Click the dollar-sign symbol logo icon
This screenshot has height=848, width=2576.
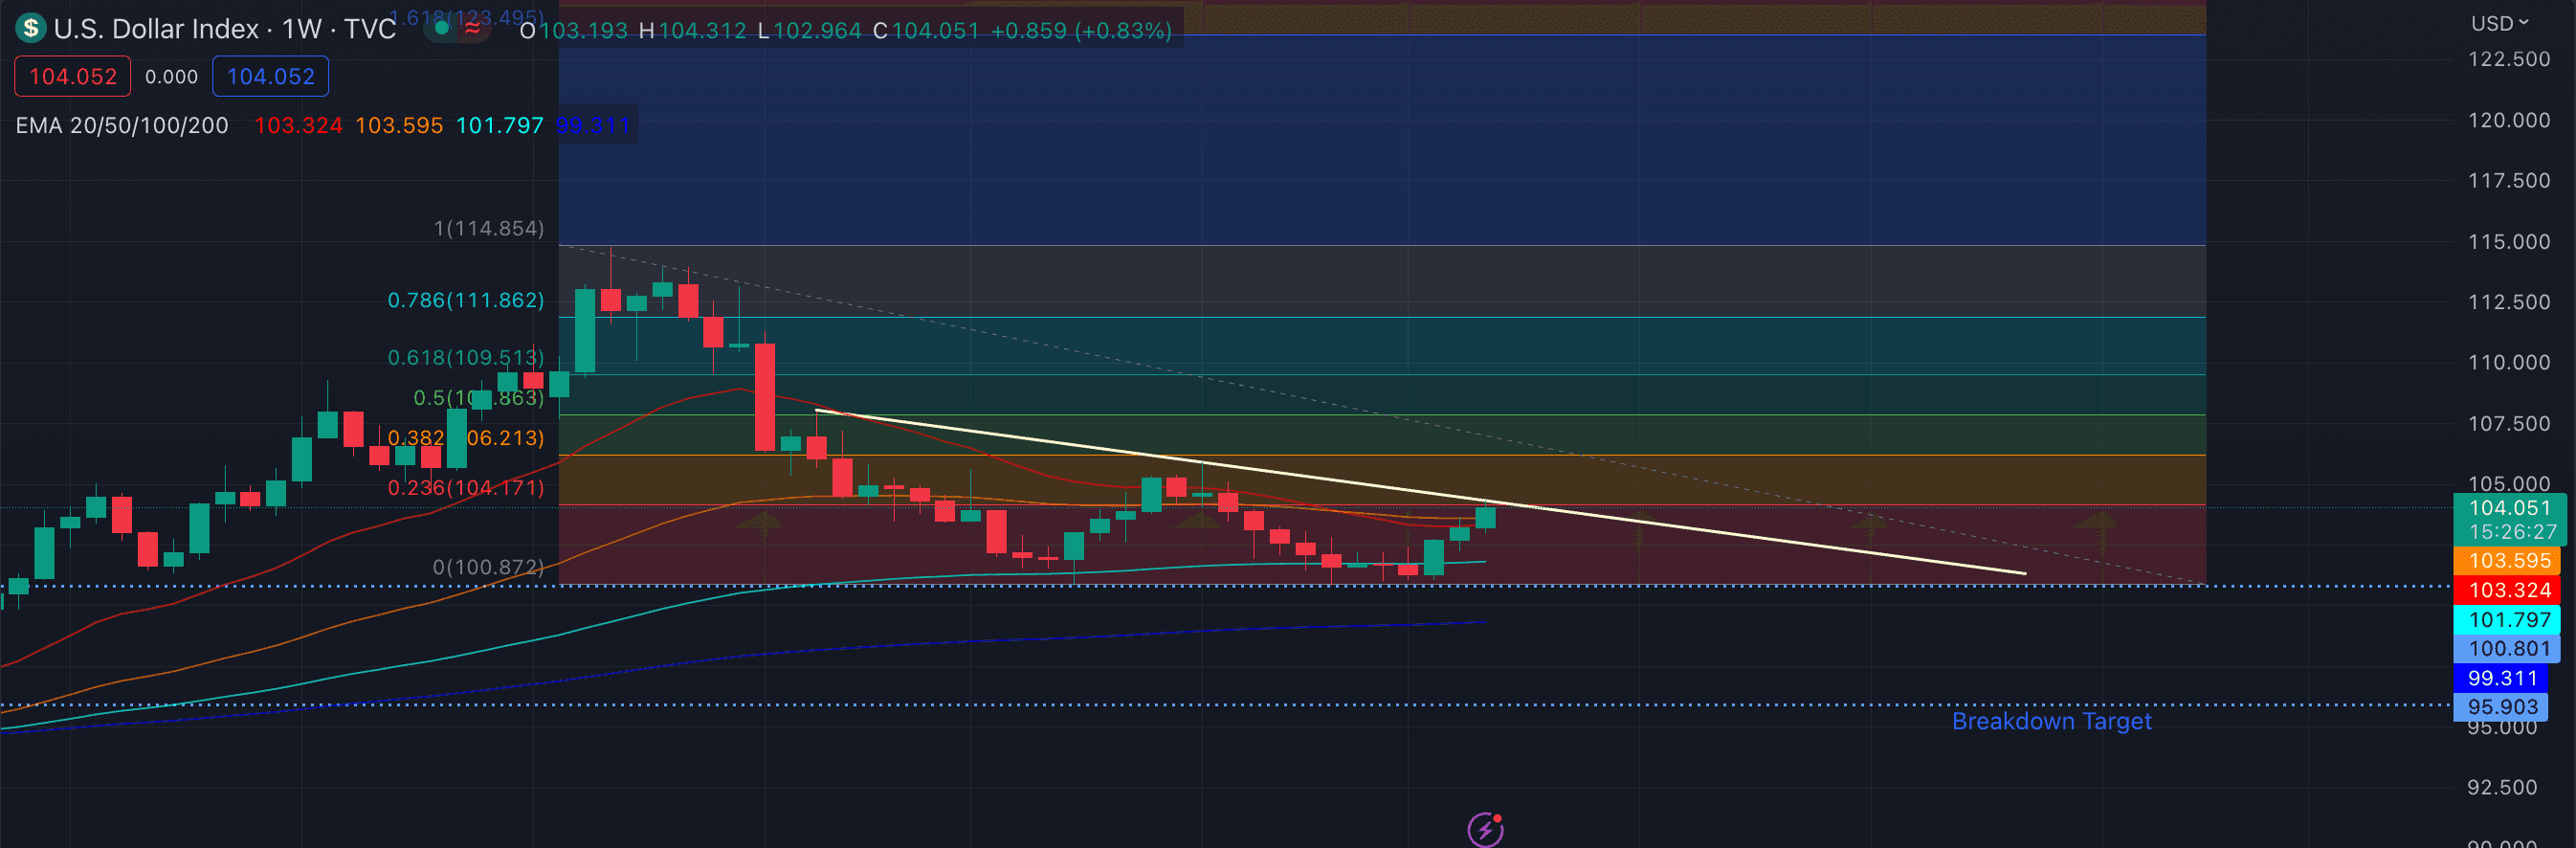click(x=31, y=28)
